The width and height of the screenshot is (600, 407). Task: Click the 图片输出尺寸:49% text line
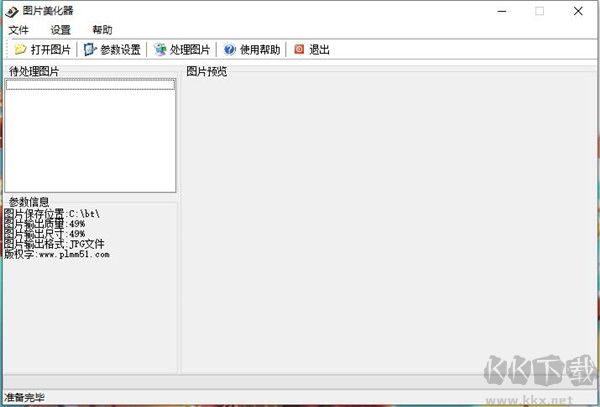point(44,233)
